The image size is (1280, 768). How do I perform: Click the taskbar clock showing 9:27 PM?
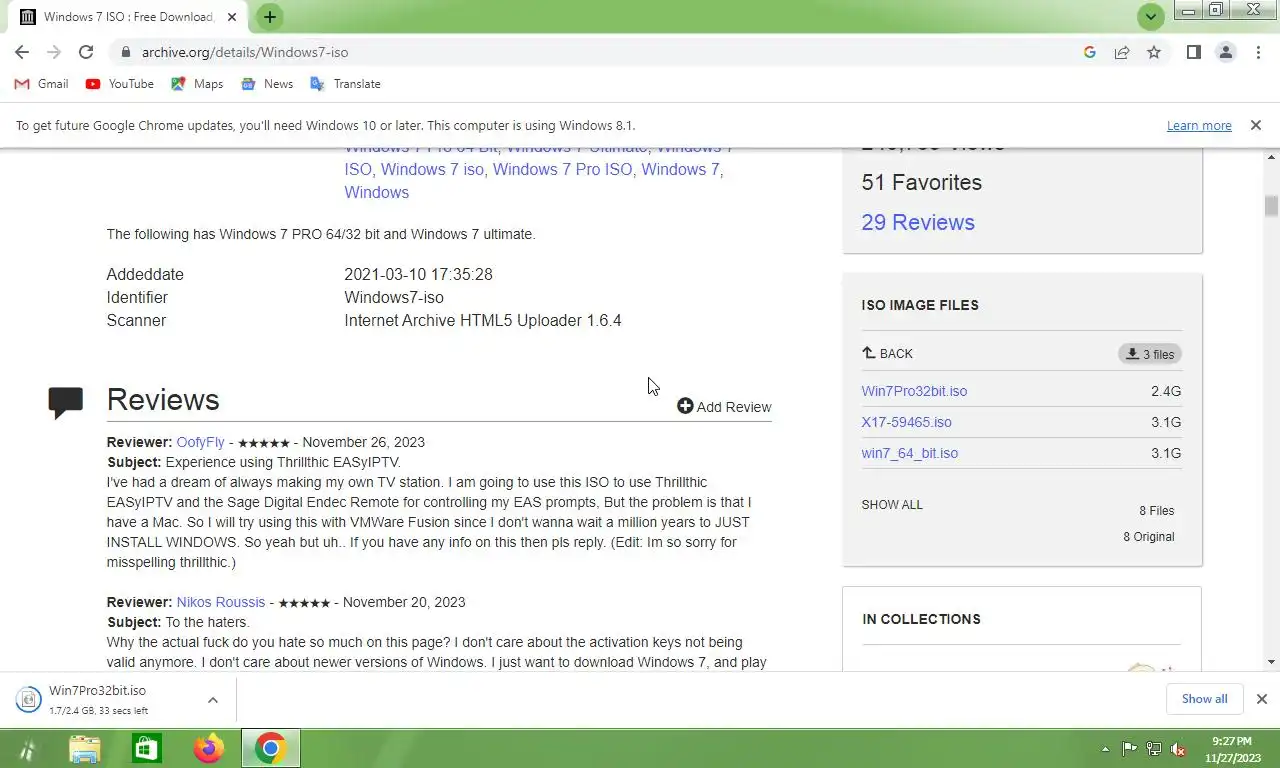tap(1231, 749)
